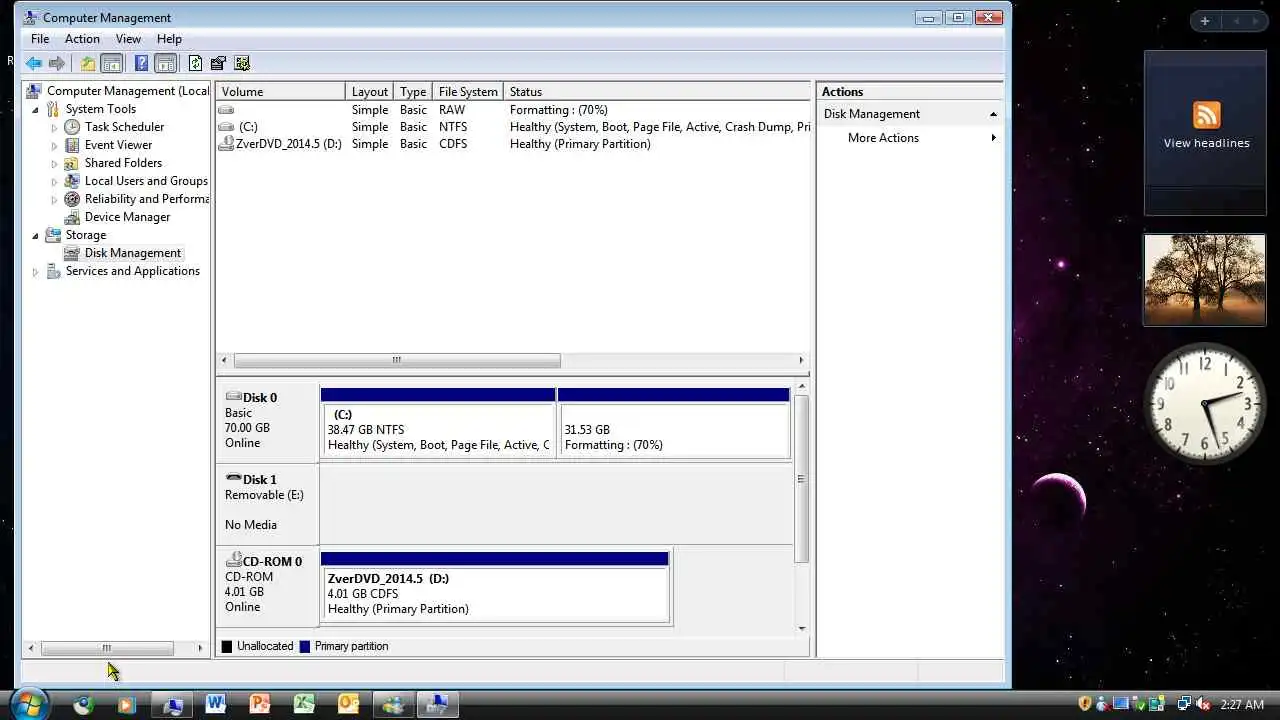Click the rescan disks toolbar icon

point(241,63)
